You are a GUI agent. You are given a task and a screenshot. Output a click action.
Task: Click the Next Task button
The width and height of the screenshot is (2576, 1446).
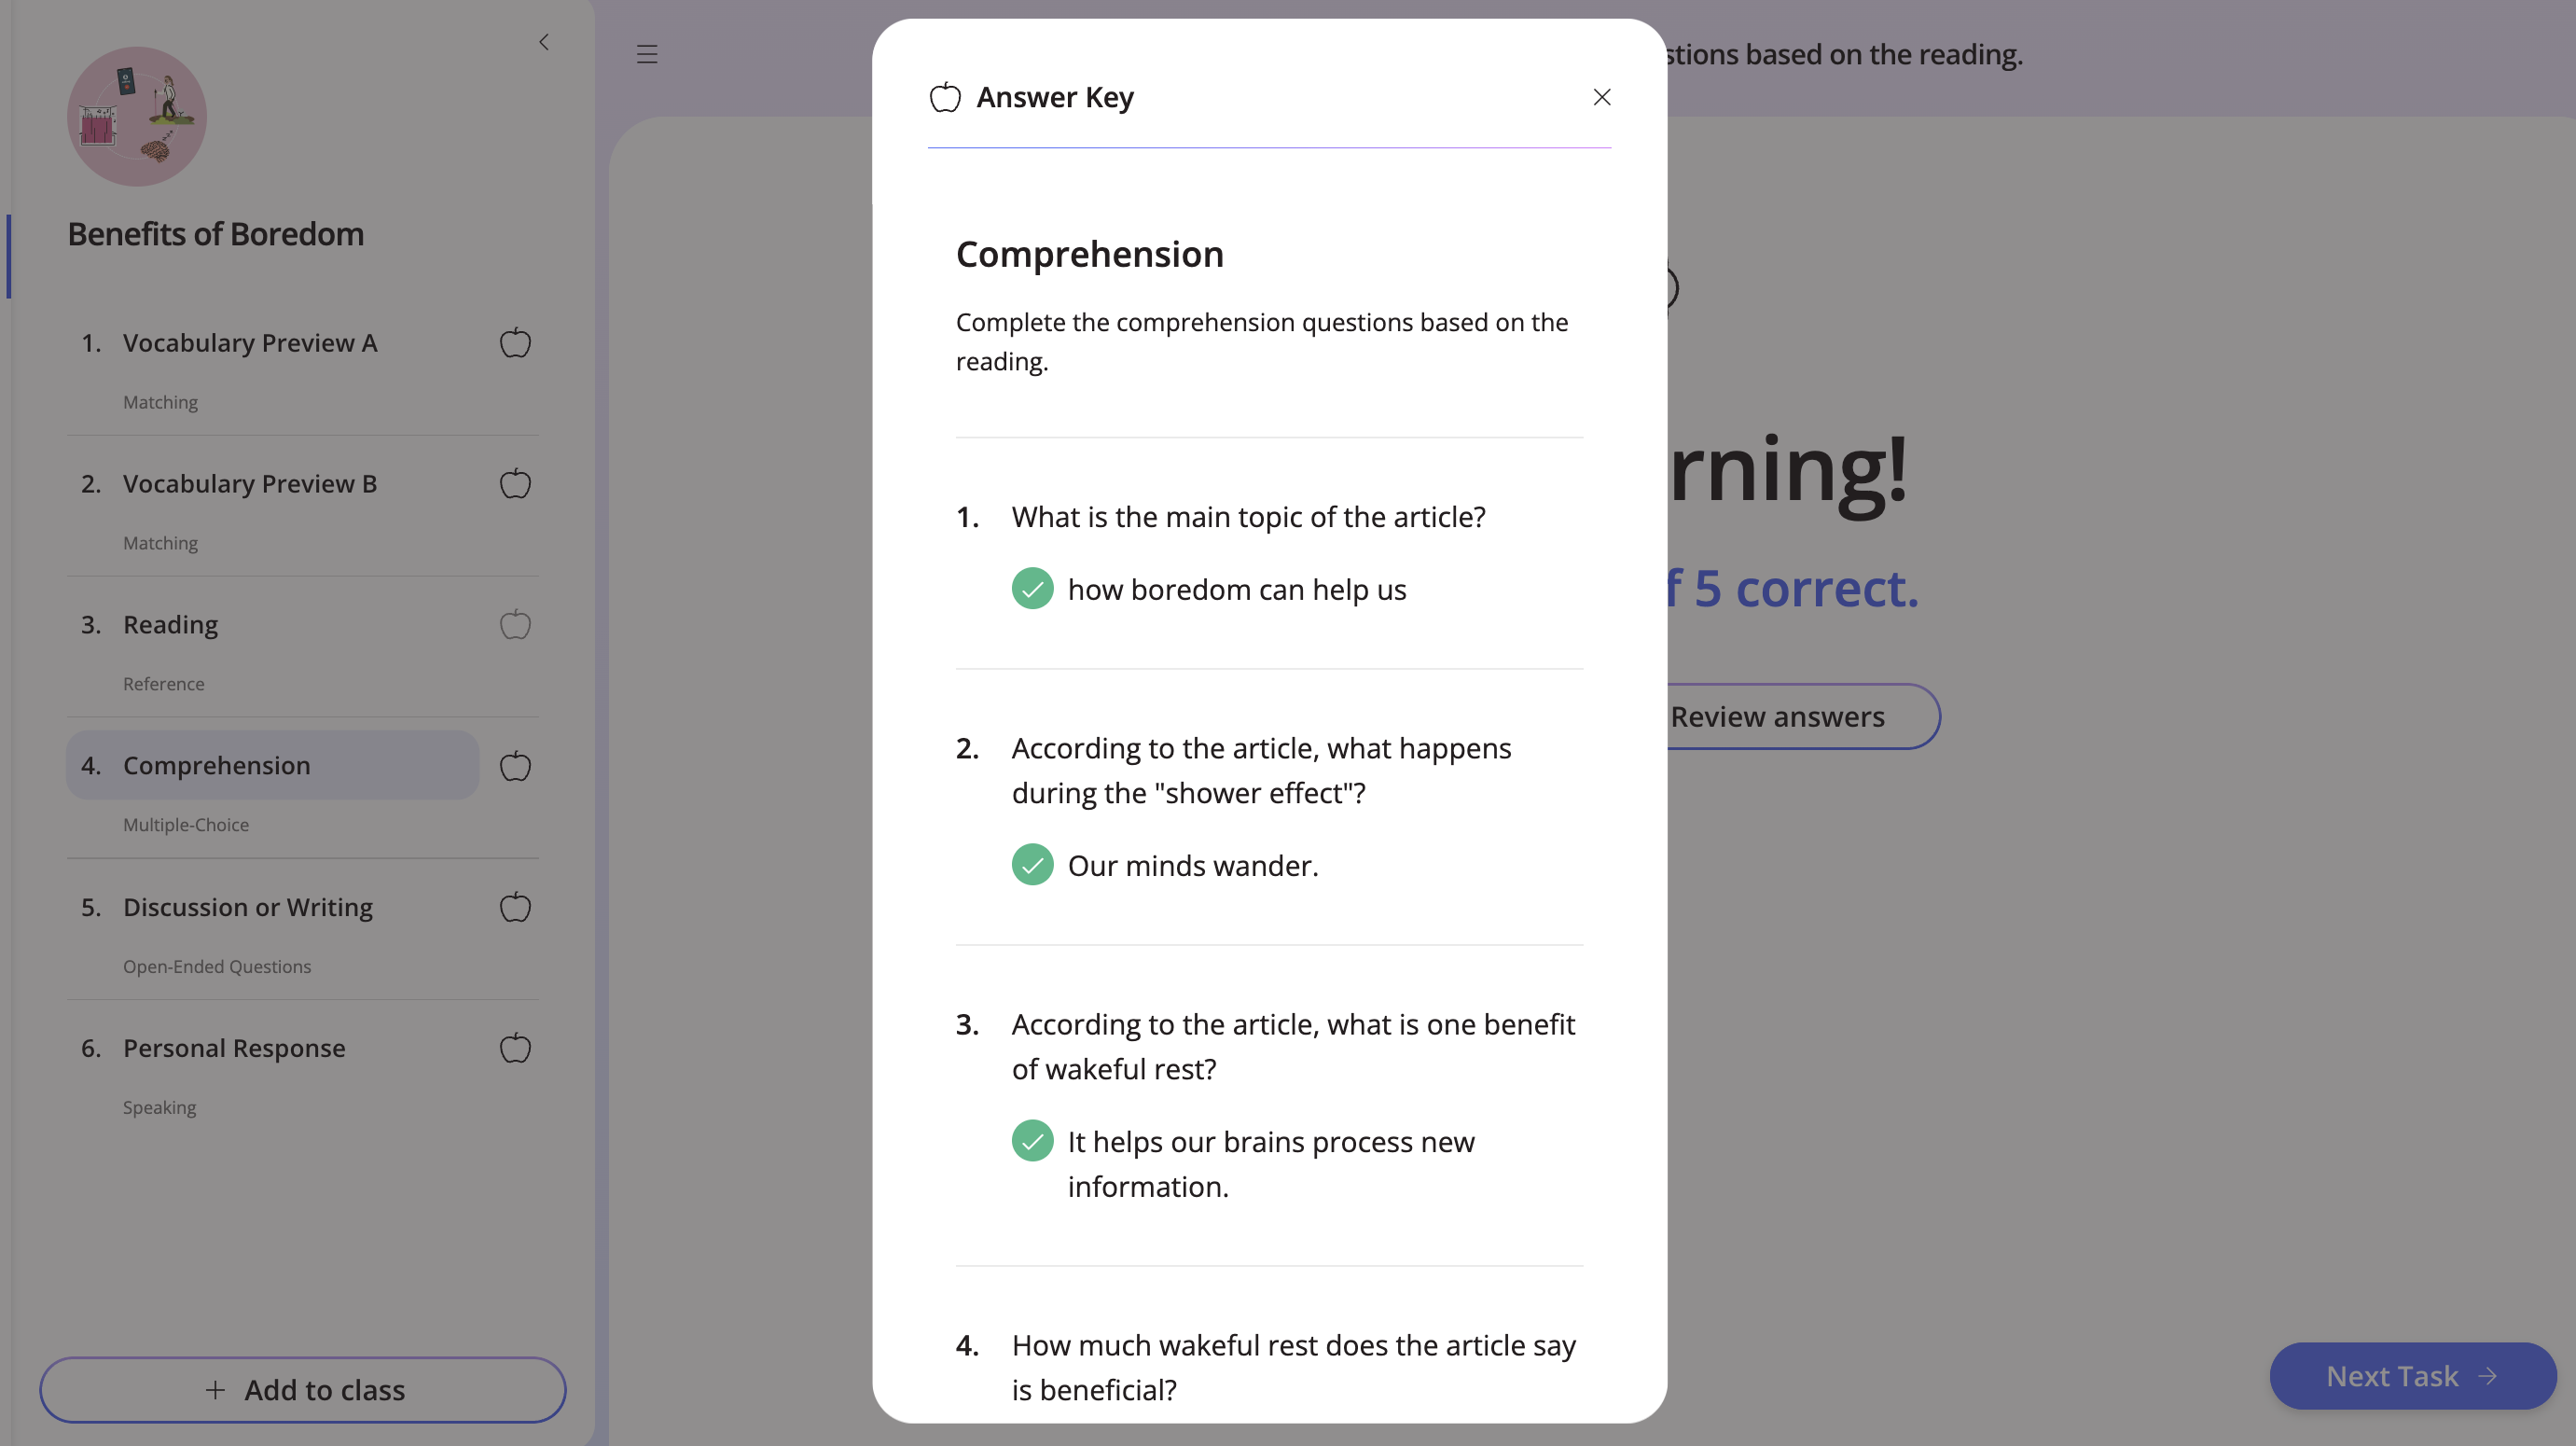click(x=2413, y=1376)
